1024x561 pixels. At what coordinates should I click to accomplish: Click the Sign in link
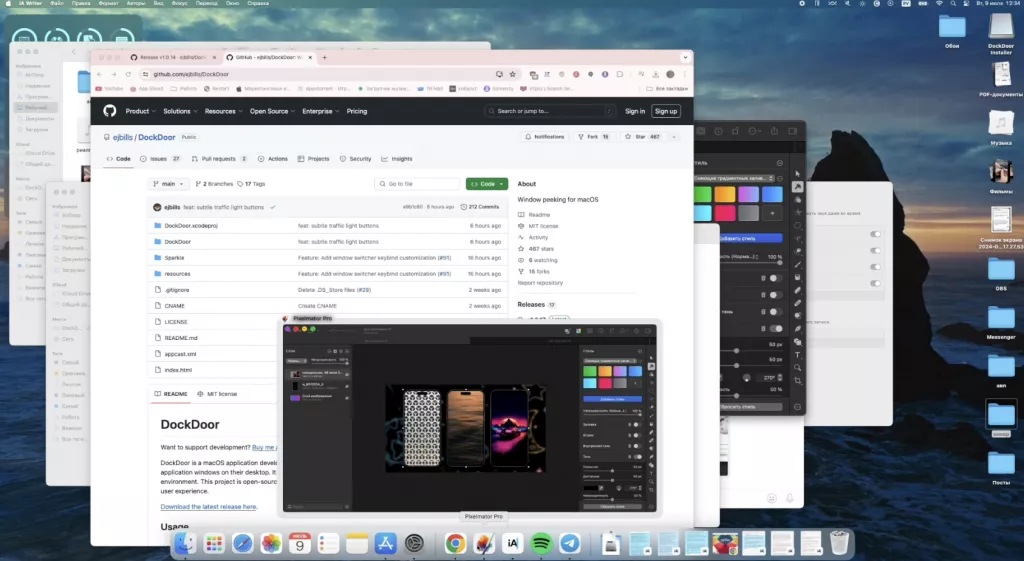click(635, 111)
